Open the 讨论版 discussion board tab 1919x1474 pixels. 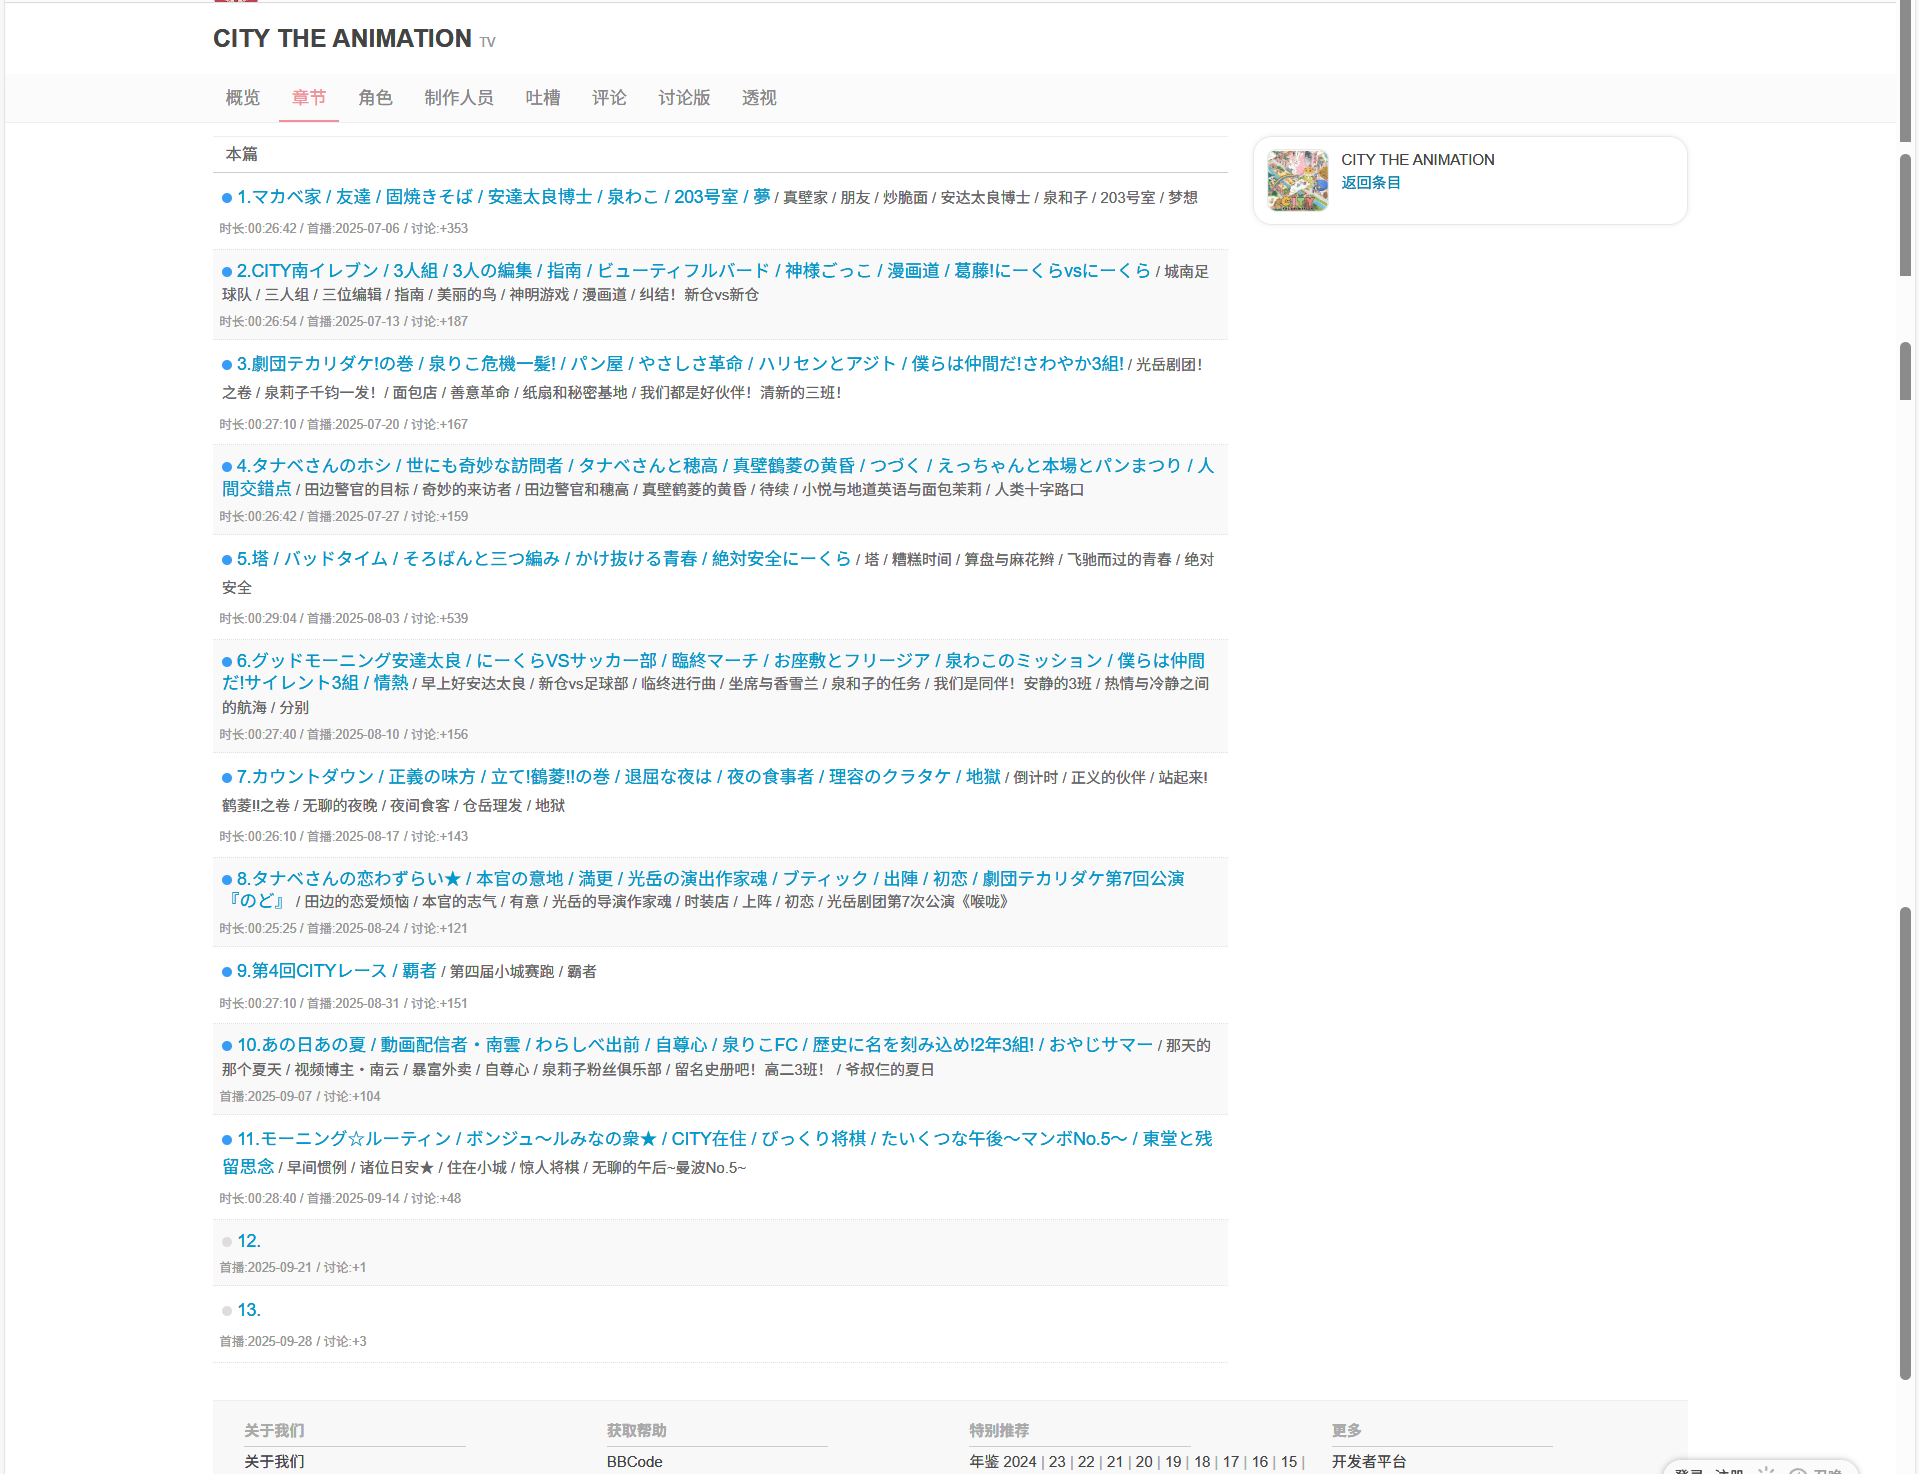(x=684, y=98)
